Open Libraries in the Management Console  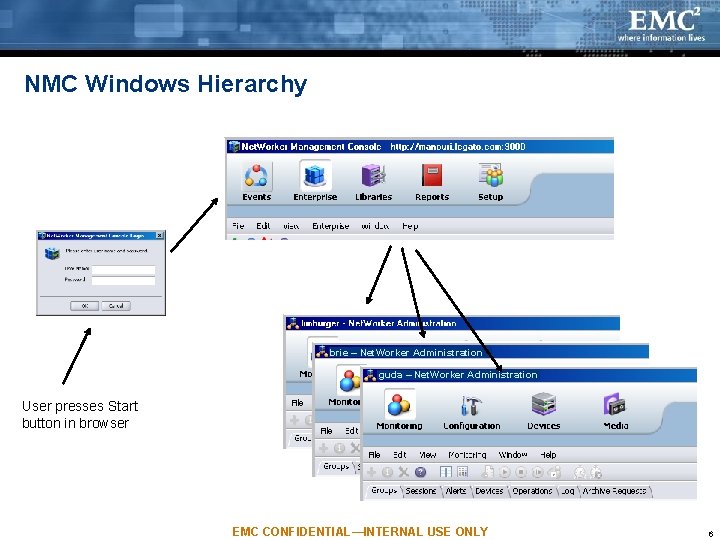click(373, 182)
